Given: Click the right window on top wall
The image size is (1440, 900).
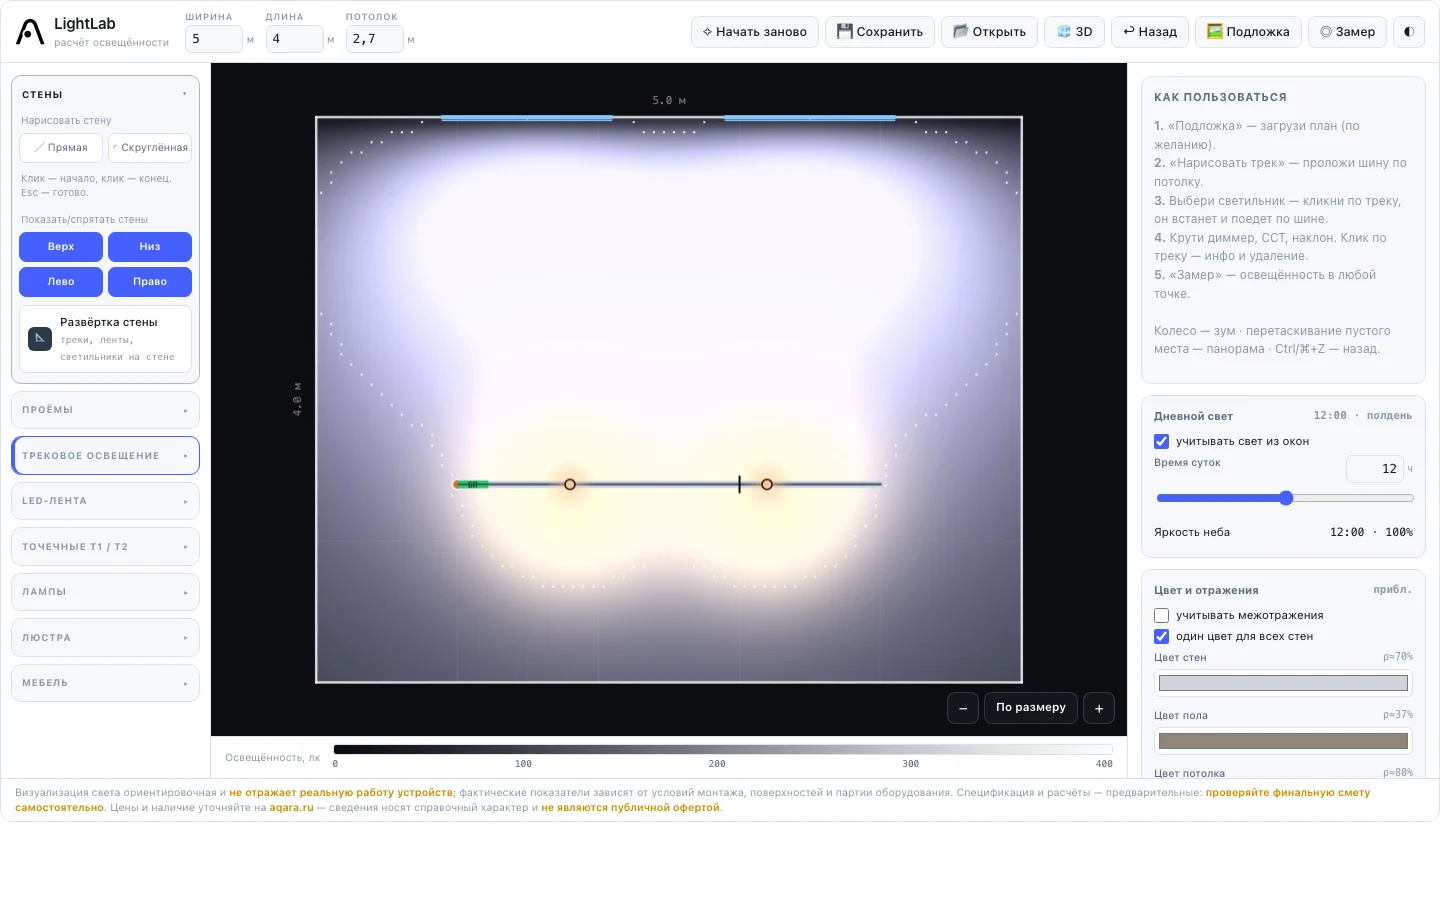Looking at the screenshot, I should 810,118.
